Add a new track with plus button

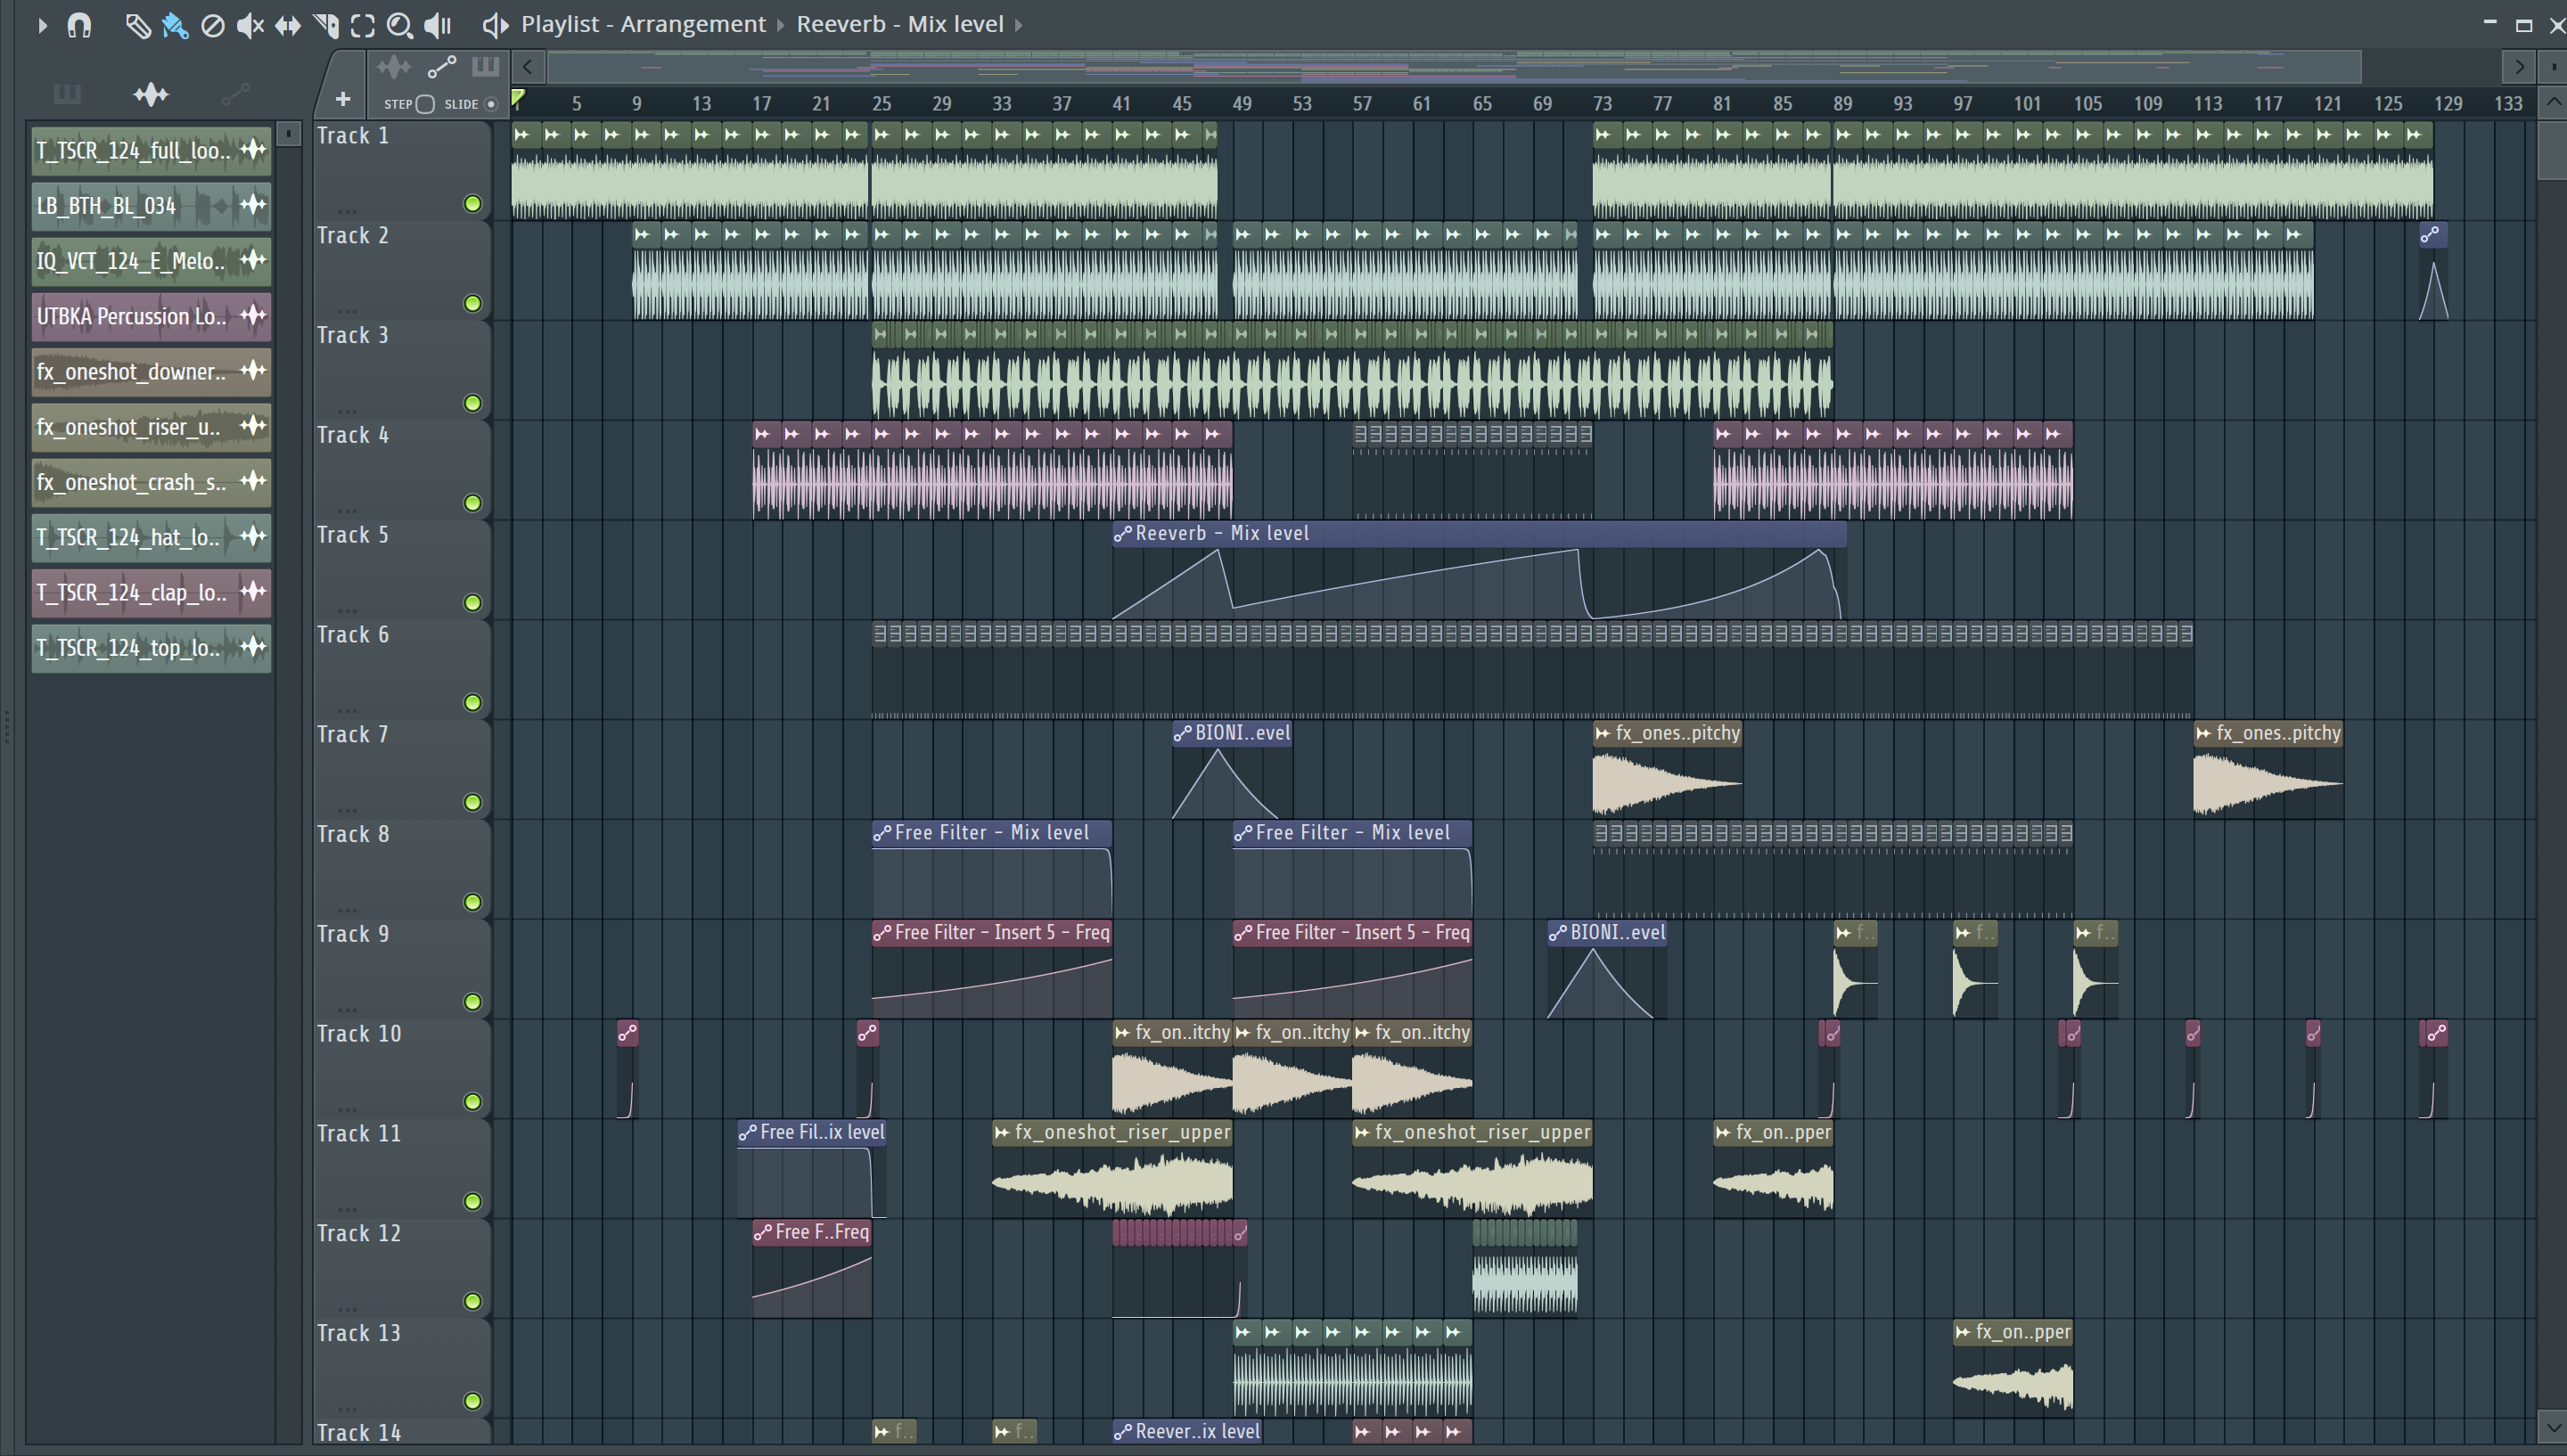coord(342,99)
